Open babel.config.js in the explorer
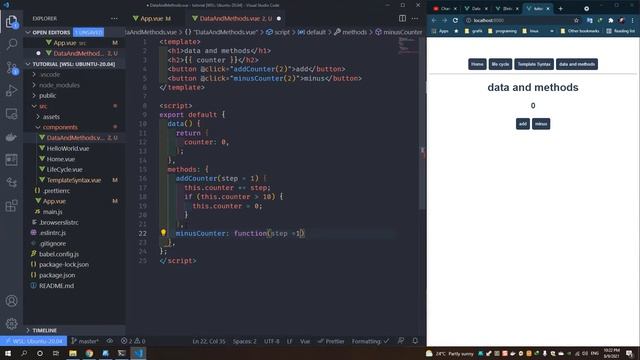 coord(59,254)
